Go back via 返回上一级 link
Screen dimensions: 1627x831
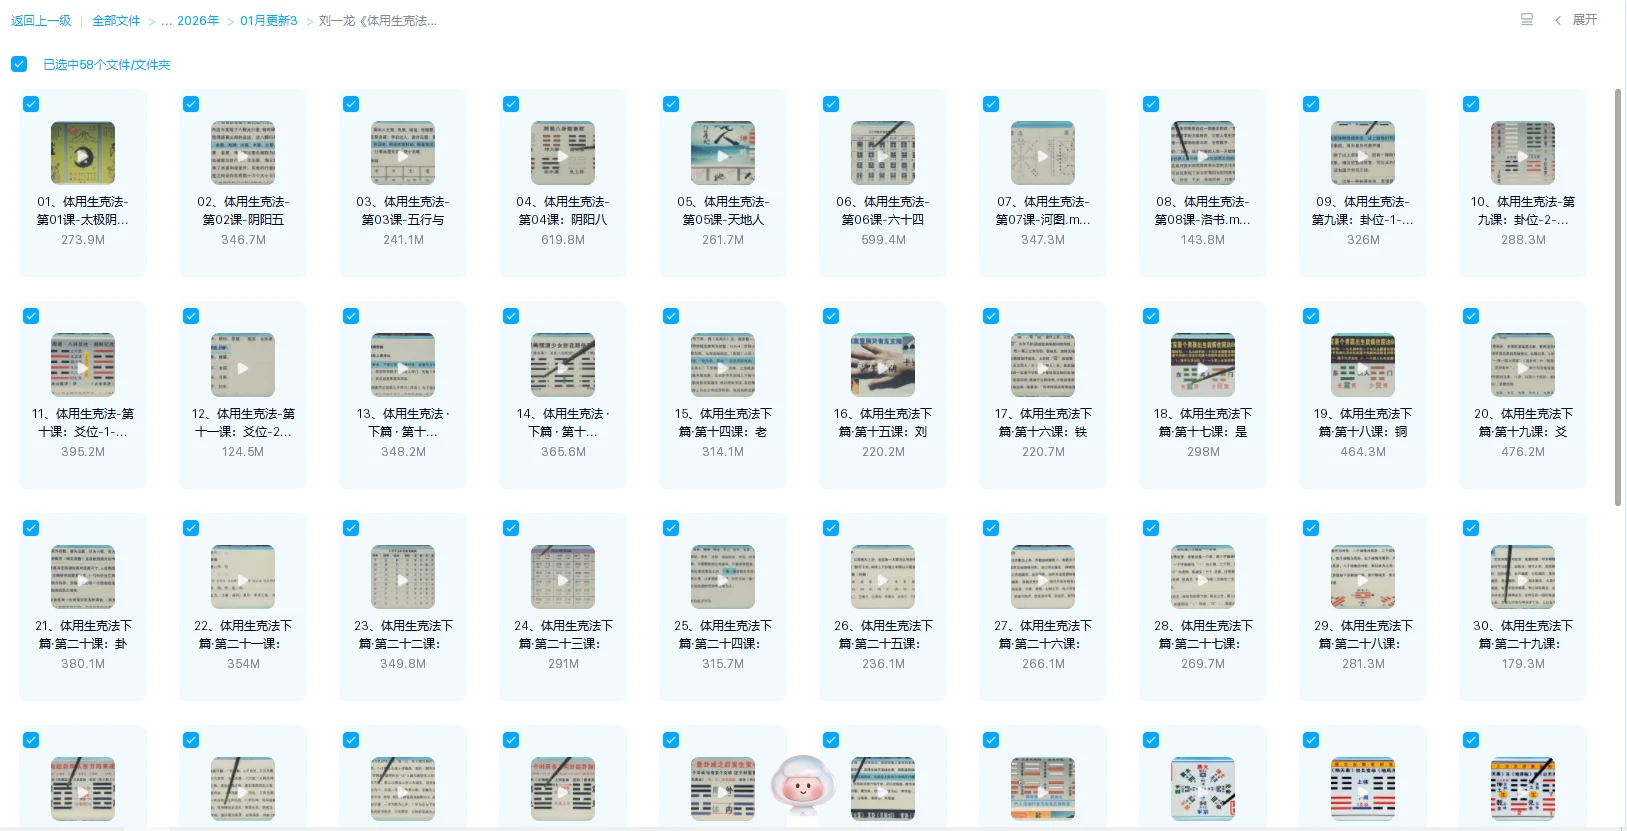point(41,20)
